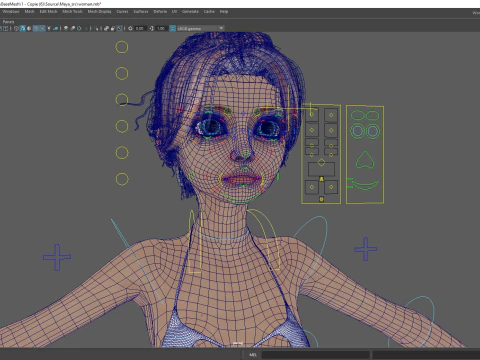This screenshot has width=480, height=360.
Task: Select the left green eyebrow ellipse control
Action: [x=357, y=115]
